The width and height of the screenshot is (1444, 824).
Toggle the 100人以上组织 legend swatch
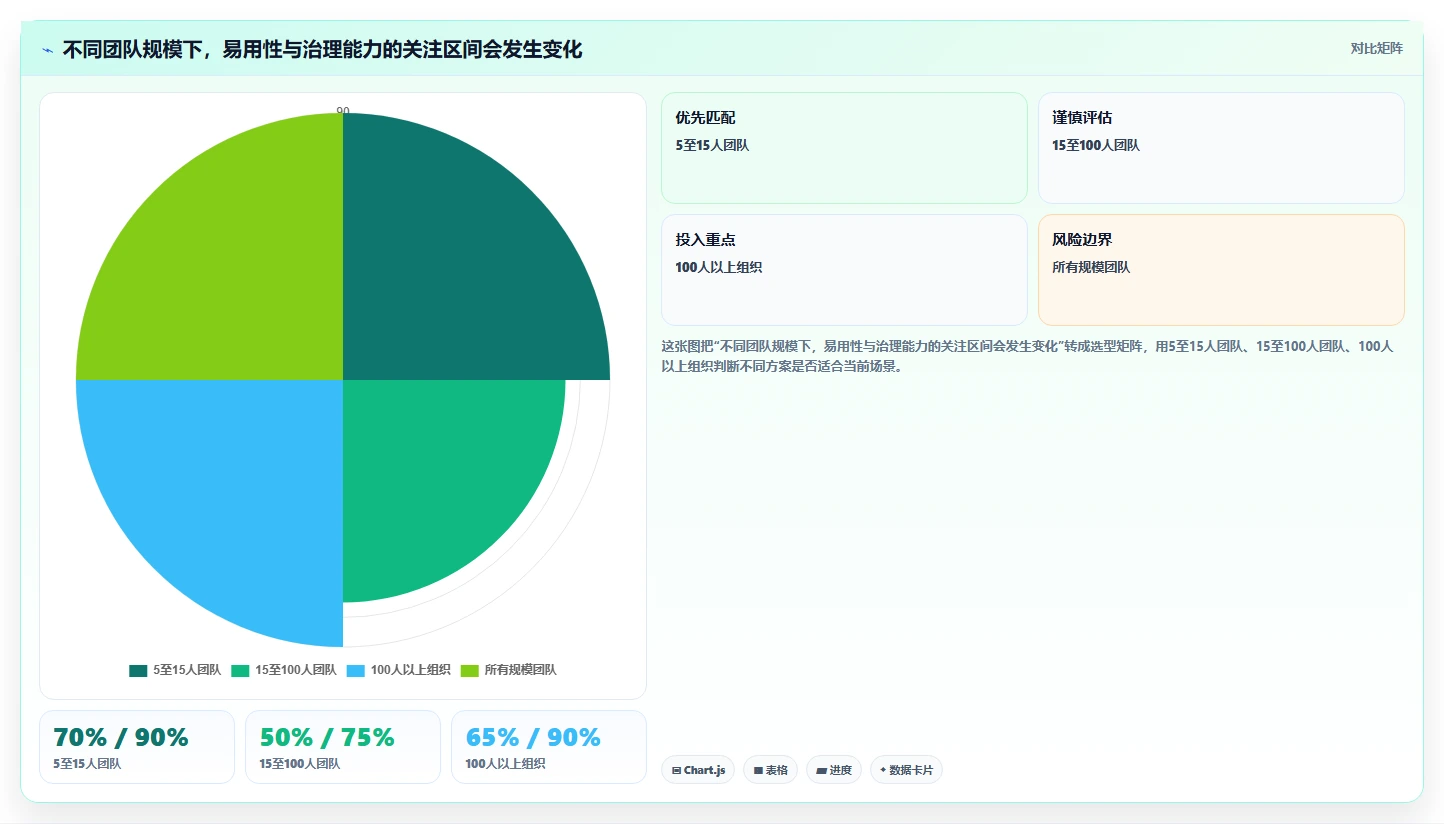[x=355, y=670]
